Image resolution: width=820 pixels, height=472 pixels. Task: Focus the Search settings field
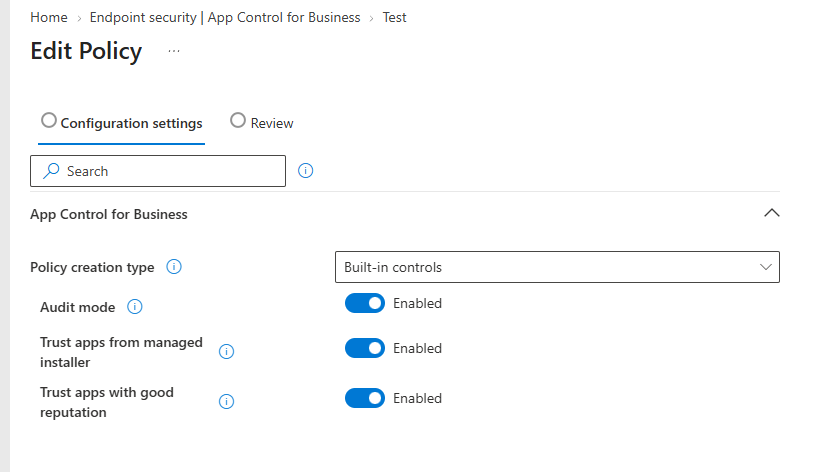[158, 171]
